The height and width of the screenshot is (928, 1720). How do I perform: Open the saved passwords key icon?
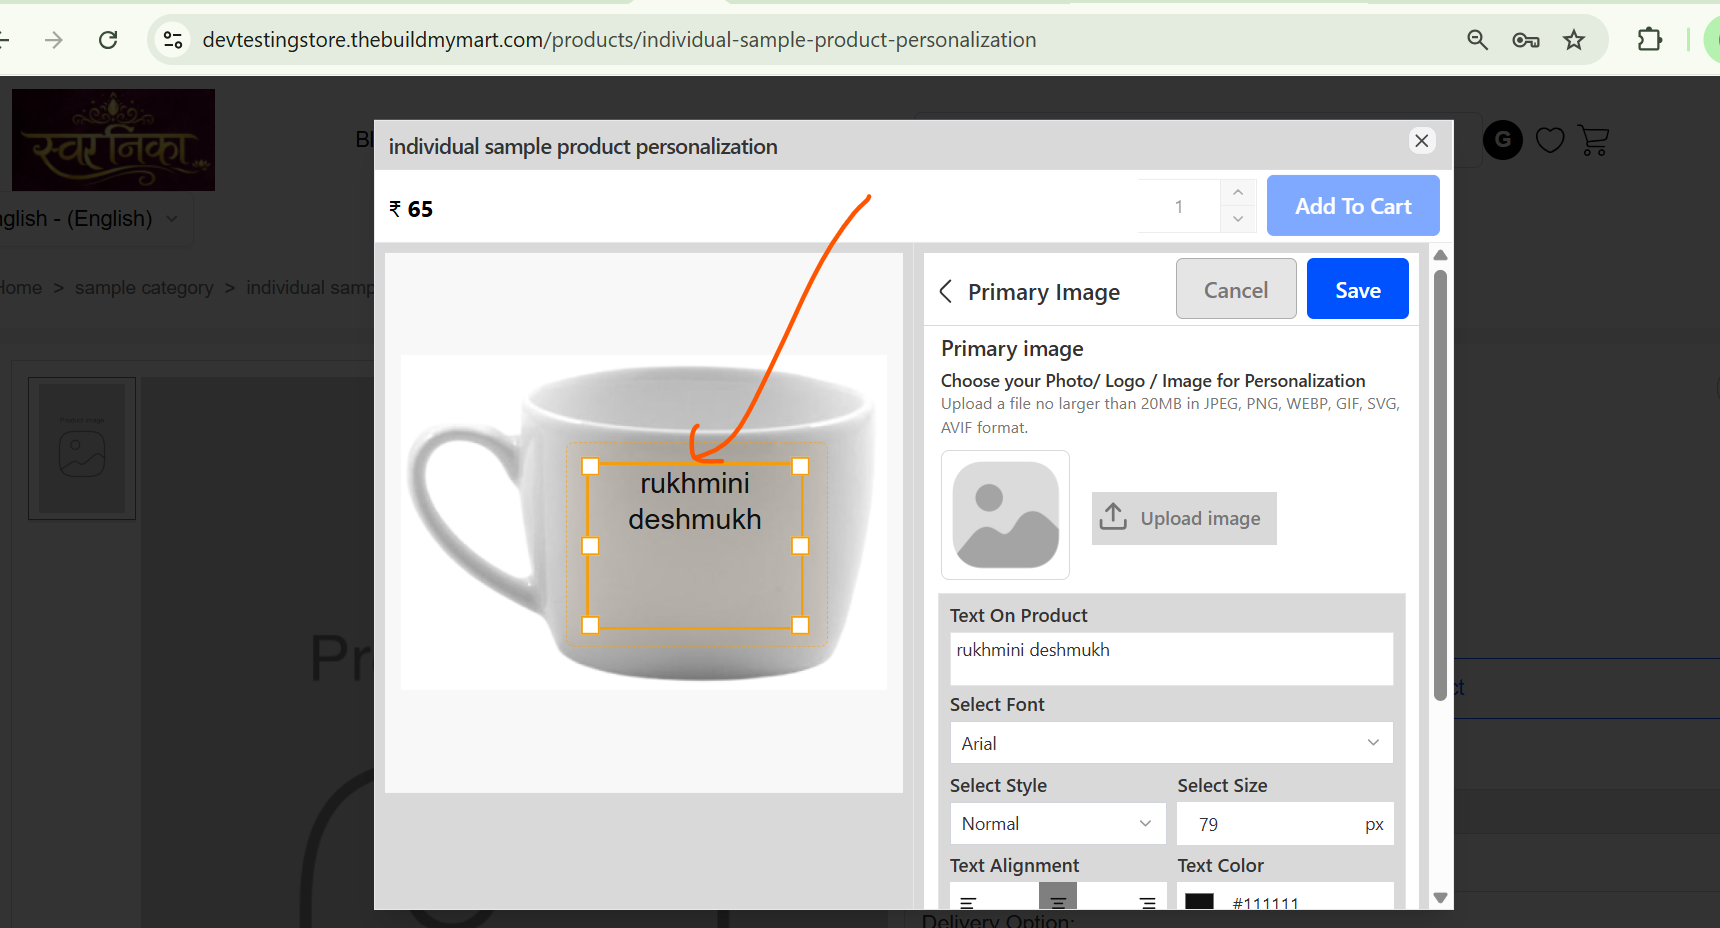1525,40
